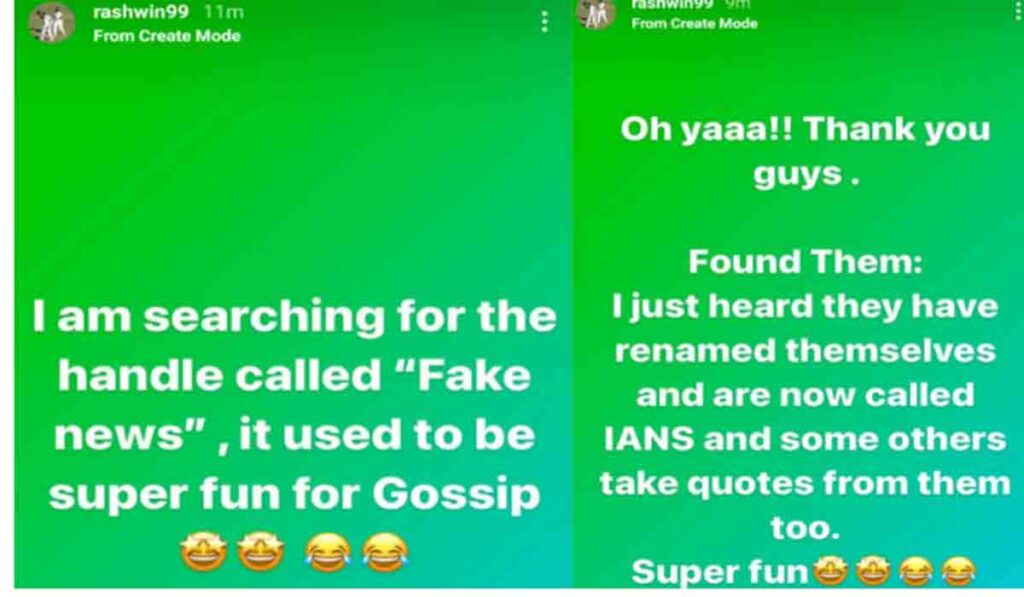
Task: Tap the 'Found Them:' heading
Action: click(x=805, y=262)
